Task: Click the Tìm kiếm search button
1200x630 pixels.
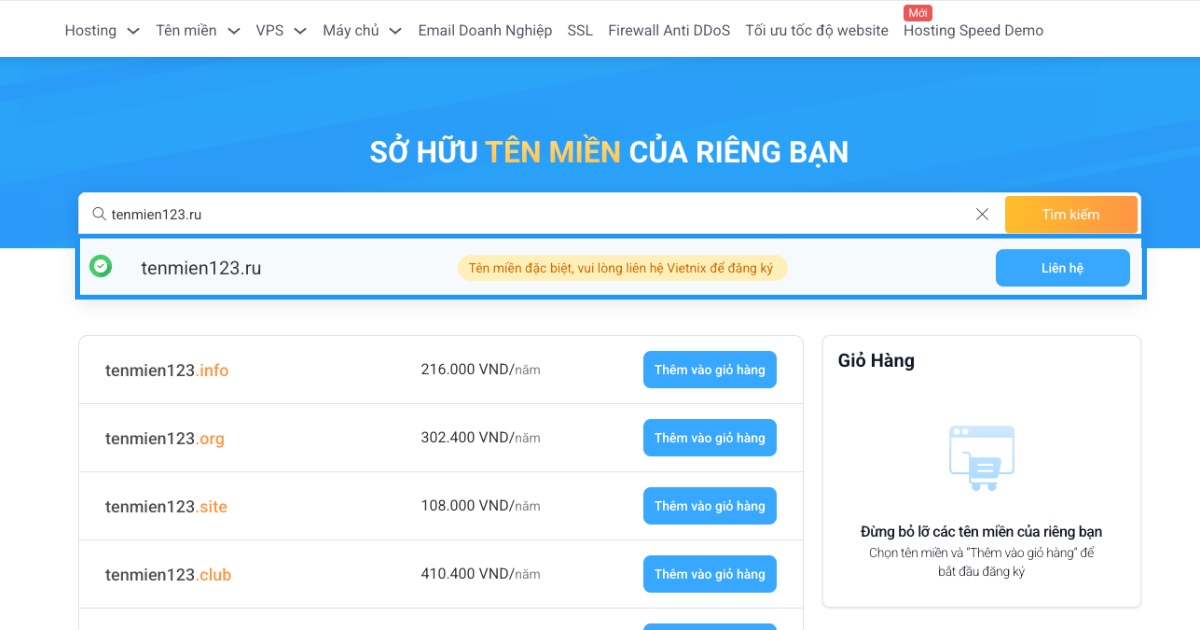Action: pyautogui.click(x=1071, y=213)
